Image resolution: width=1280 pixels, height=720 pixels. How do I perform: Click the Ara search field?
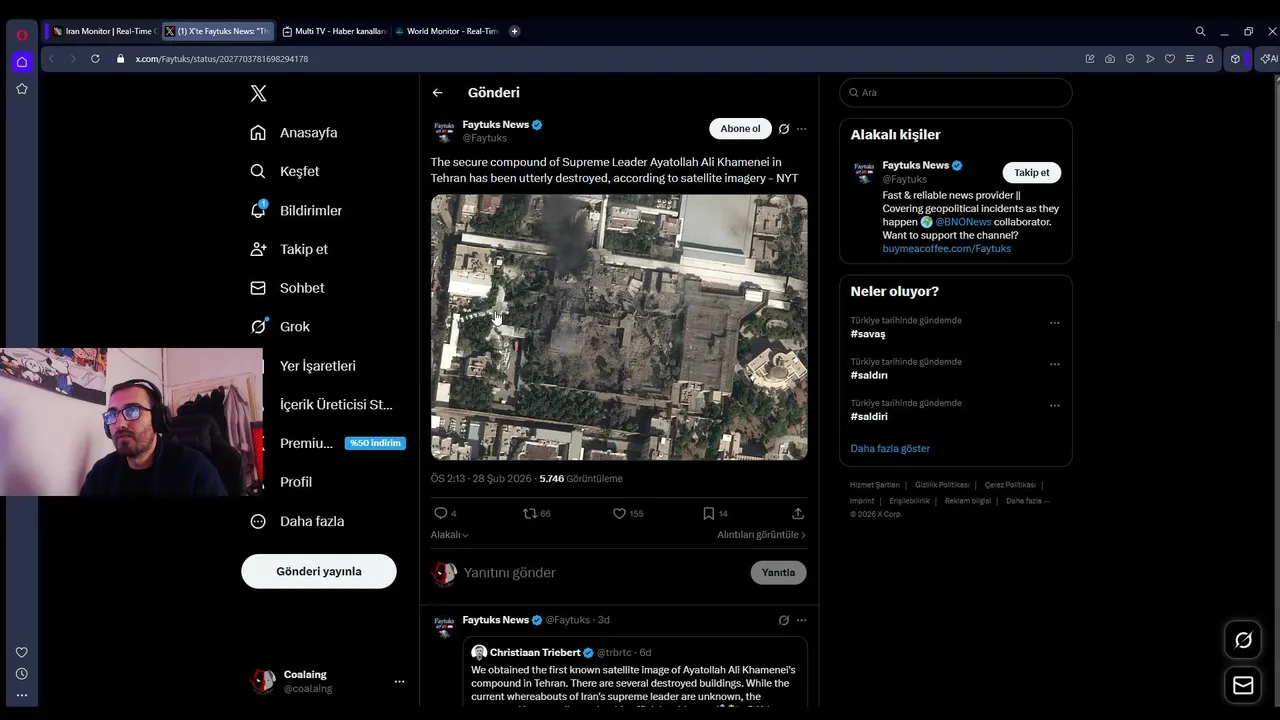[956, 92]
